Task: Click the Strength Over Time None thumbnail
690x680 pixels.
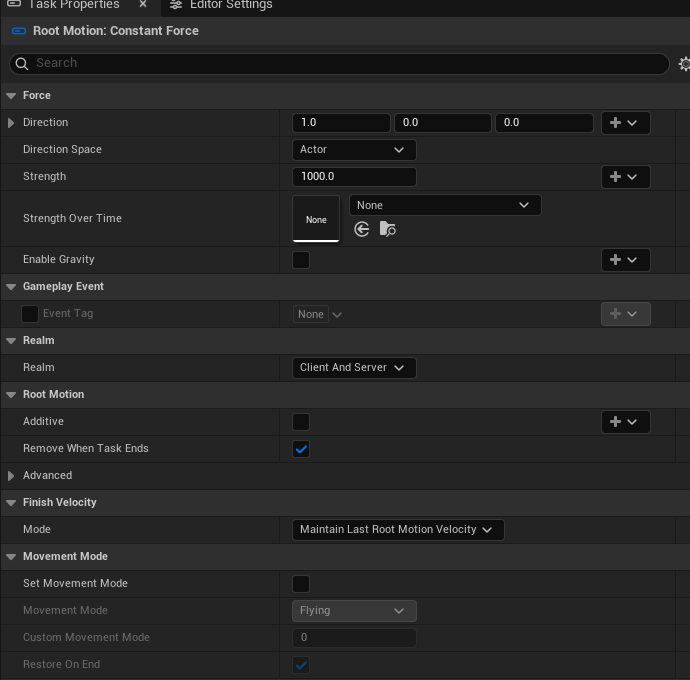Action: (316, 219)
